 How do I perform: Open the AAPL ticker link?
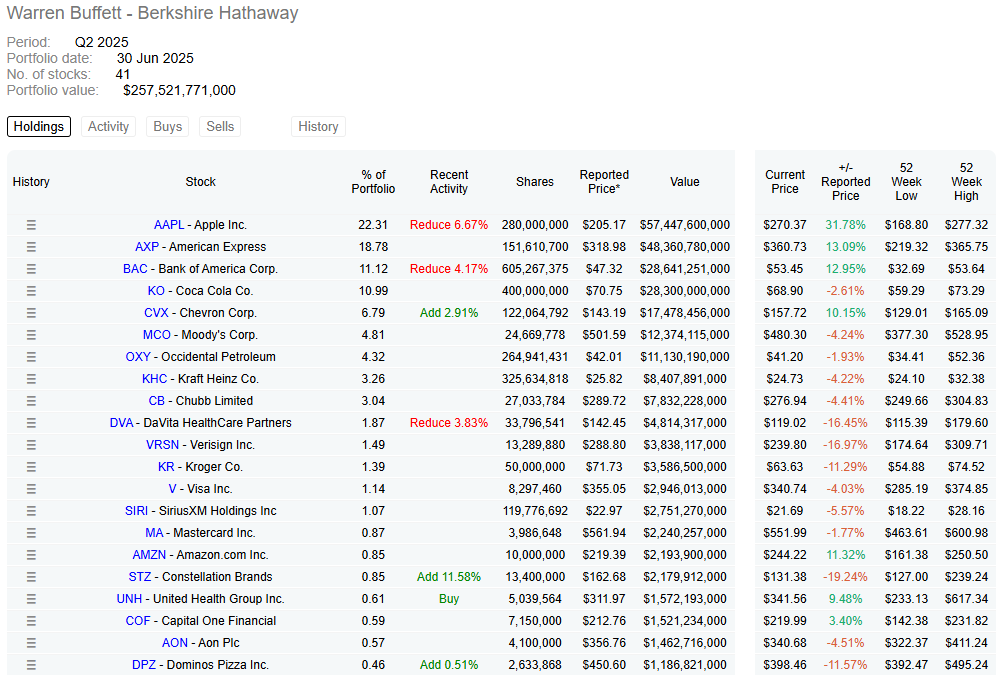click(x=168, y=225)
